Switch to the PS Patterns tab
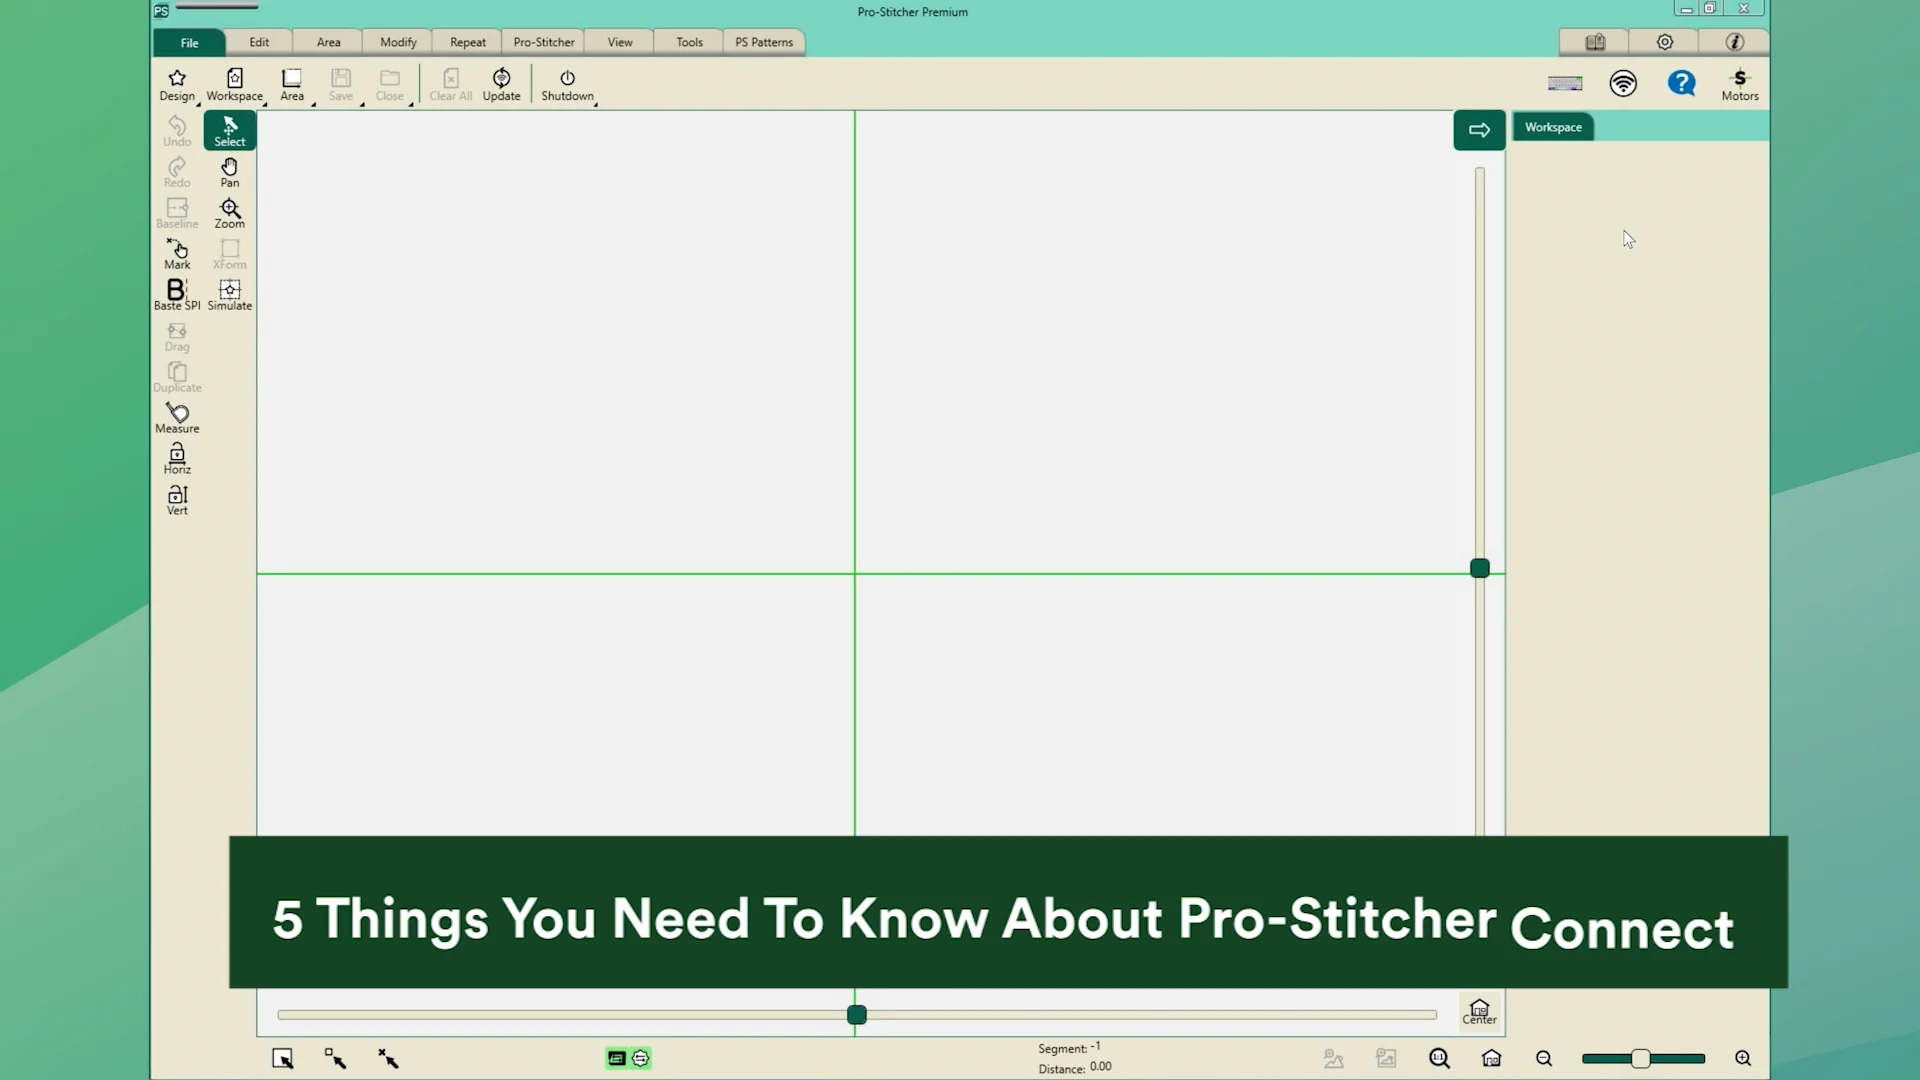 pyautogui.click(x=764, y=42)
